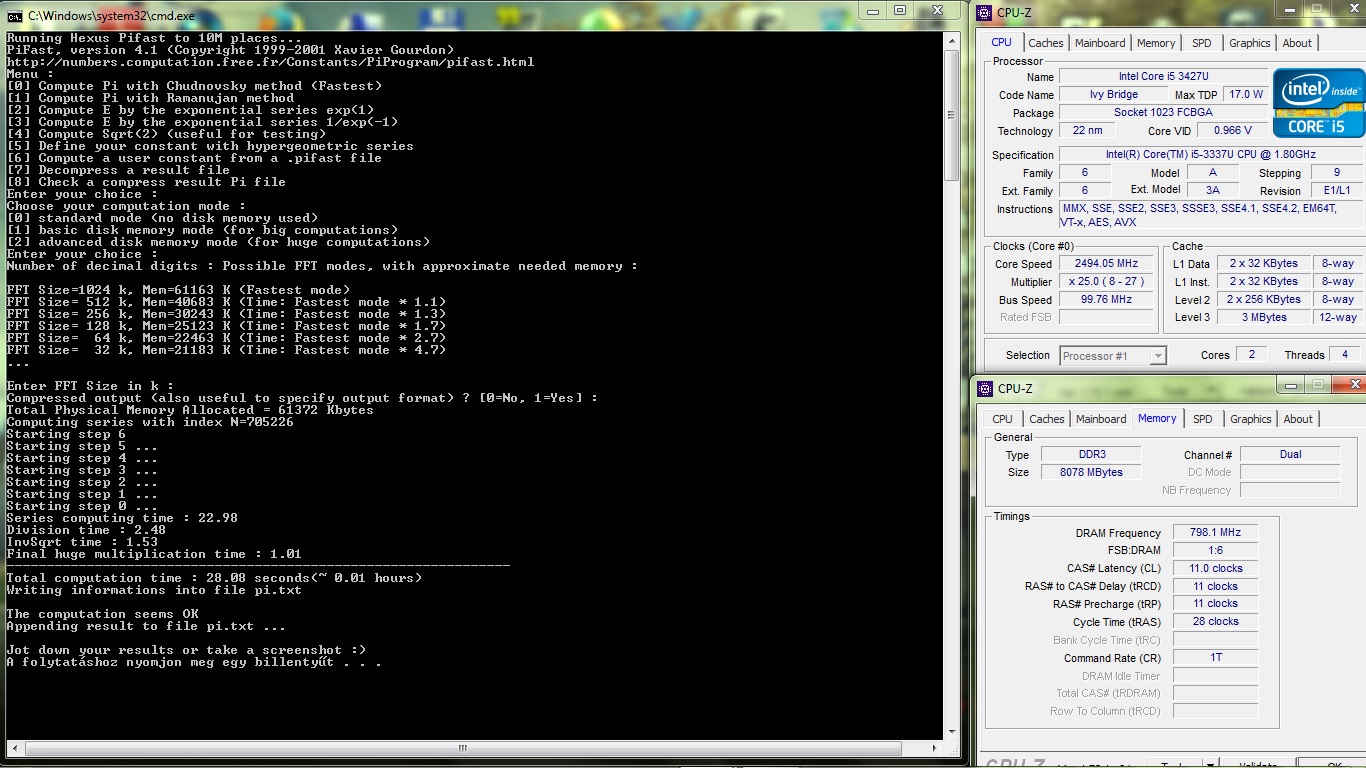This screenshot has width=1366, height=768.
Task: Click the CPU-Z icon in the processor window title bar
Action: 984,12
